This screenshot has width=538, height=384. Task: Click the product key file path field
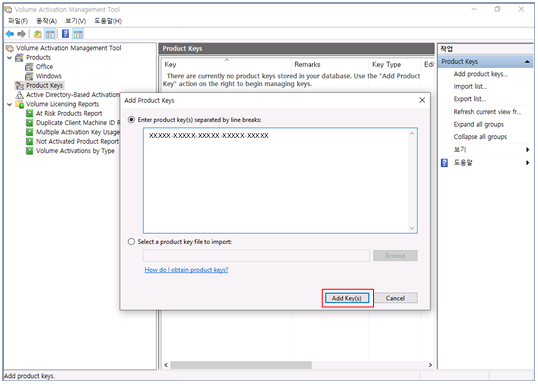256,256
